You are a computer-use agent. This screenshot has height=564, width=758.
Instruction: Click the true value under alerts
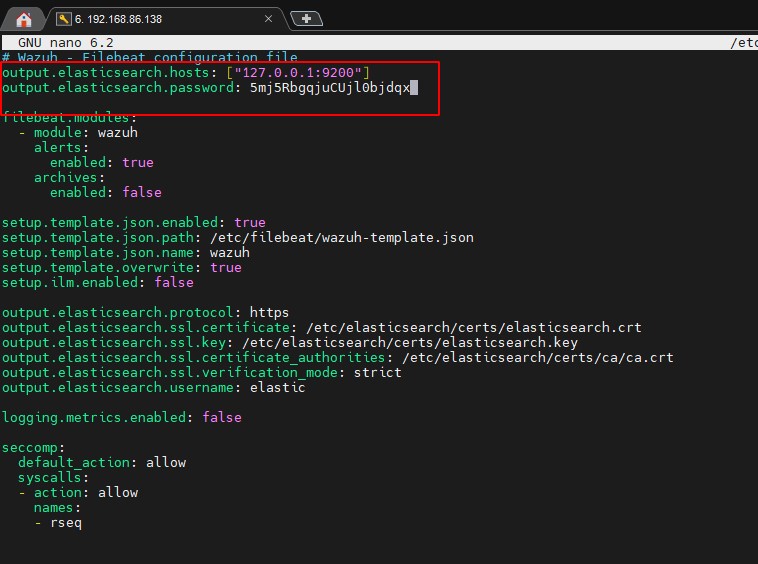coord(138,162)
